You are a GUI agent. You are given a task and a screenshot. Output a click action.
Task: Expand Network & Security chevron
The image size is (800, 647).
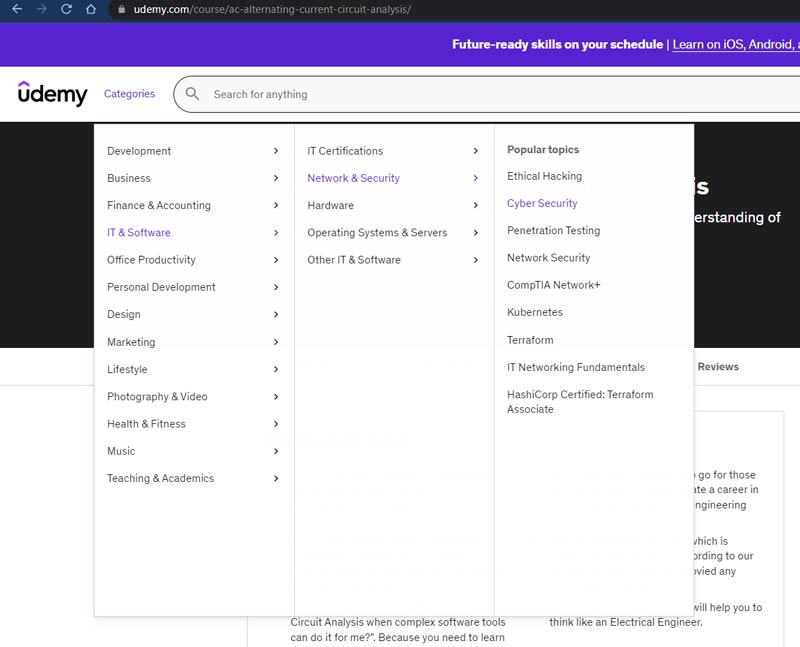(x=476, y=178)
